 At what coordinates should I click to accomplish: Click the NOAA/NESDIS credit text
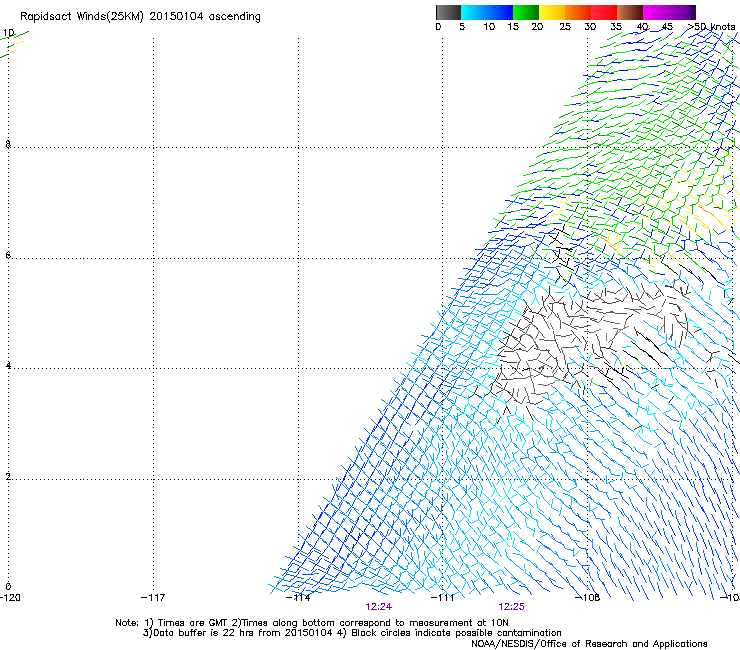click(x=589, y=644)
